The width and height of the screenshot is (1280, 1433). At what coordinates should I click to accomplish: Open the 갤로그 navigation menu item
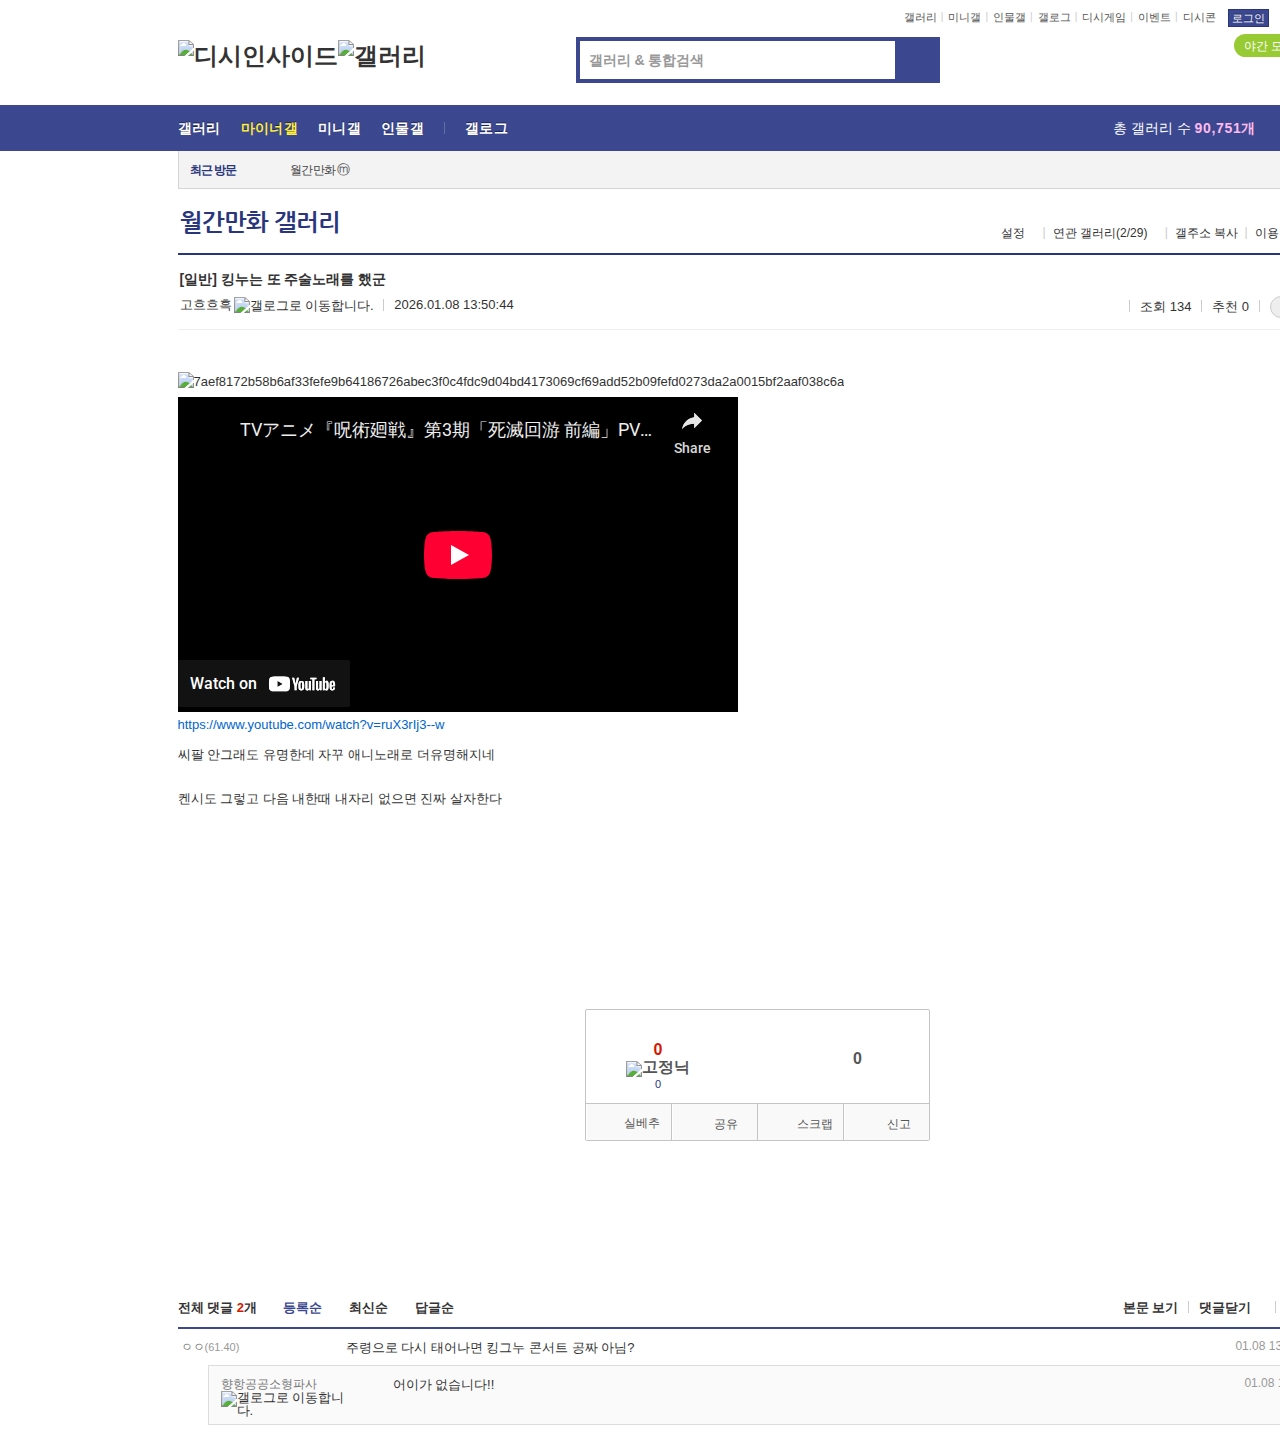tap(486, 129)
